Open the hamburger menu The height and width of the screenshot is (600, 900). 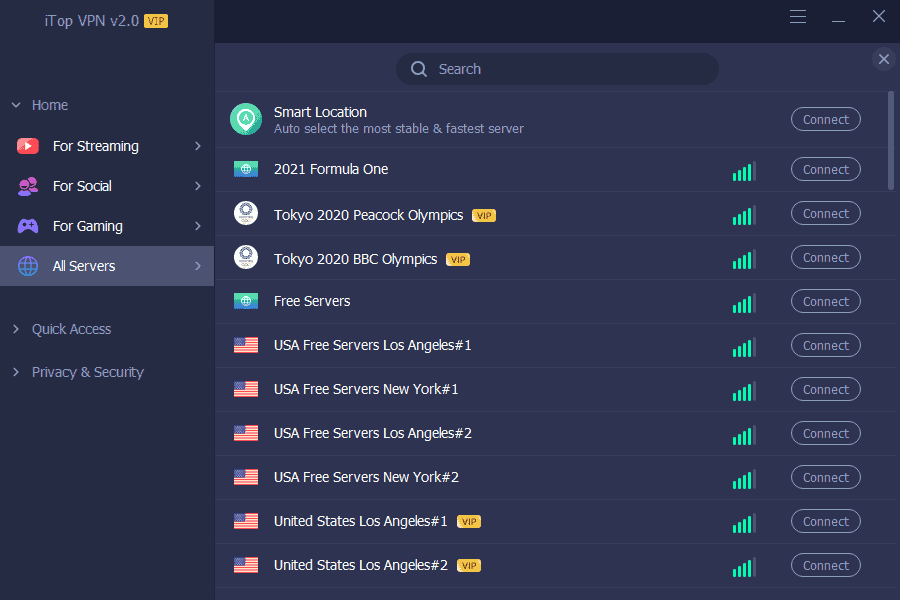(797, 16)
